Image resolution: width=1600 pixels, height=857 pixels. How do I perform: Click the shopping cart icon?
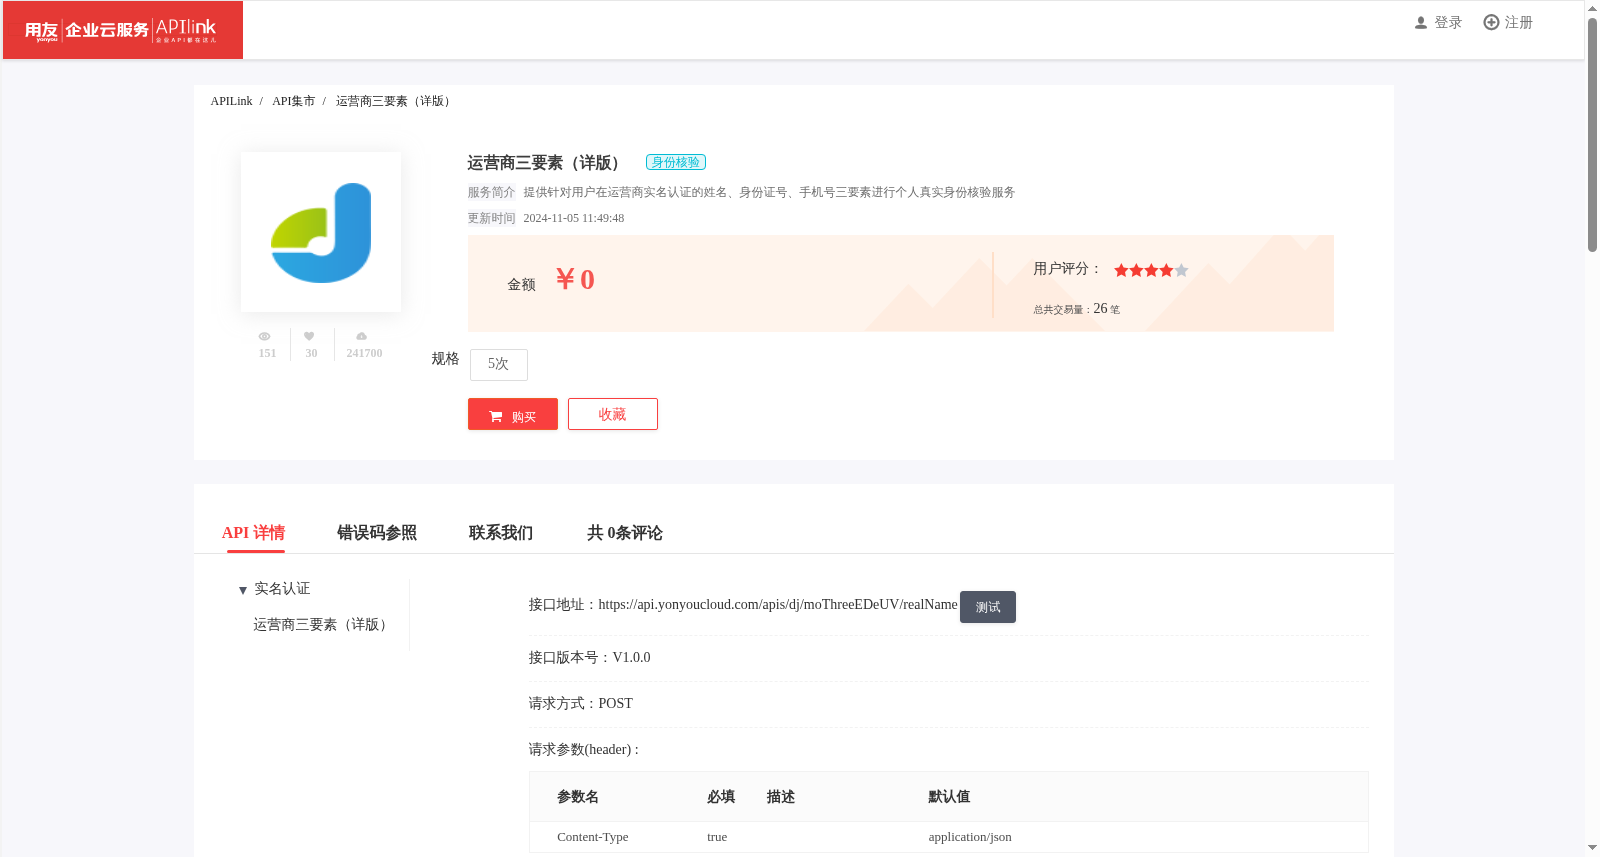(496, 416)
